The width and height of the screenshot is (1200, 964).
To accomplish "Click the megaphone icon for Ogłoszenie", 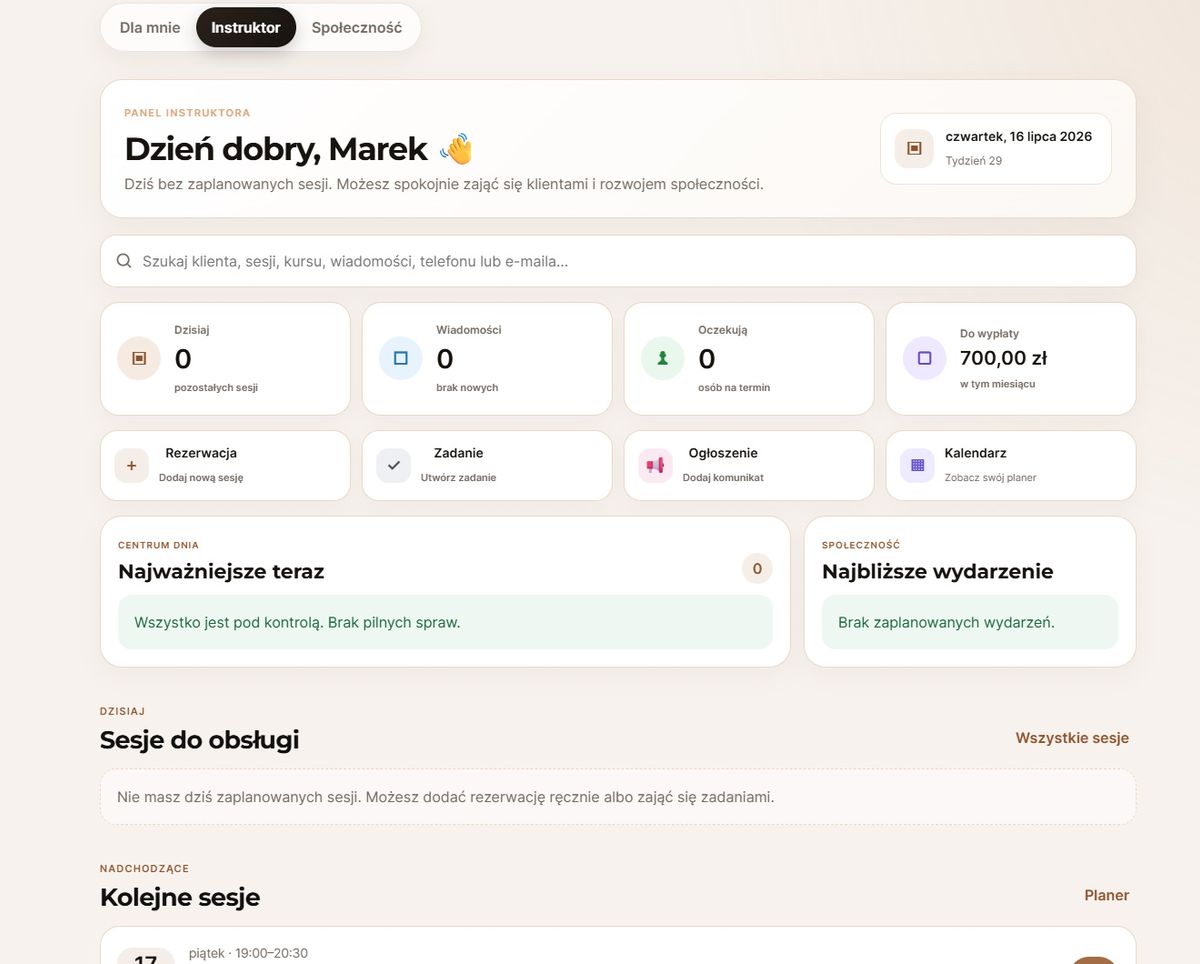I will 656,466.
